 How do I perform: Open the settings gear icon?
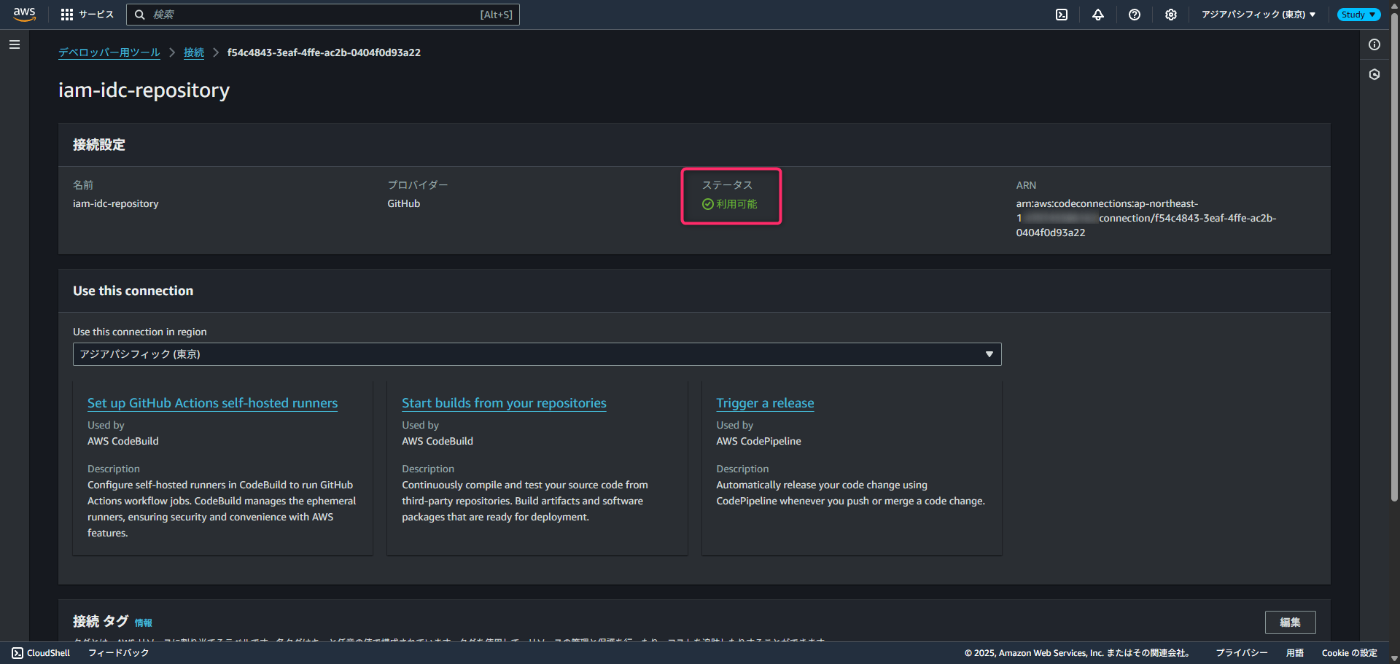(x=1170, y=15)
